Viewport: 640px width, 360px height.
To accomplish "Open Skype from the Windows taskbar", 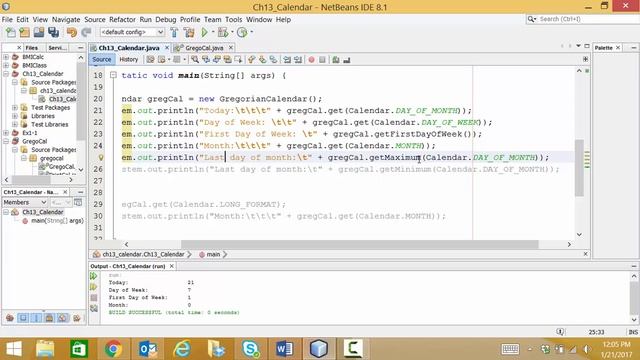I will tap(250, 349).
